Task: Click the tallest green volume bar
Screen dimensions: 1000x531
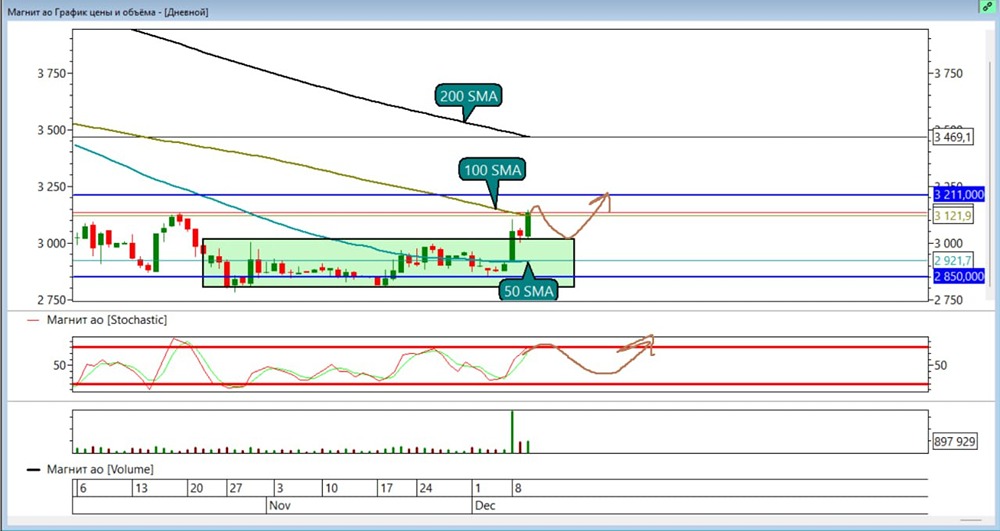Action: [512, 430]
